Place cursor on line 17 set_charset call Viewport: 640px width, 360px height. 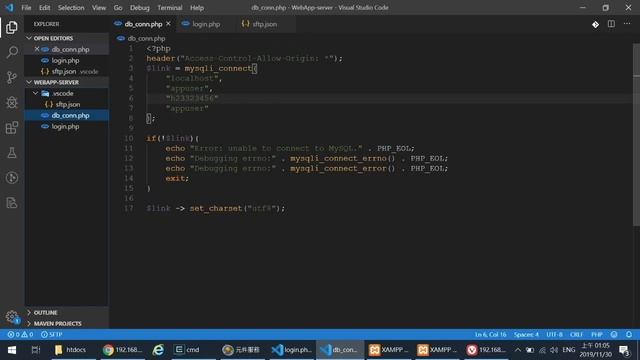tap(216, 208)
